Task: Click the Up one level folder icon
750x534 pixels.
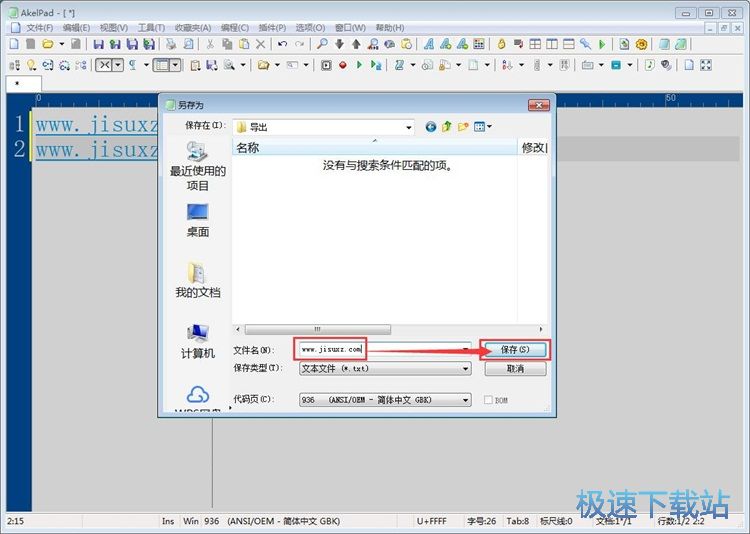Action: (x=447, y=126)
